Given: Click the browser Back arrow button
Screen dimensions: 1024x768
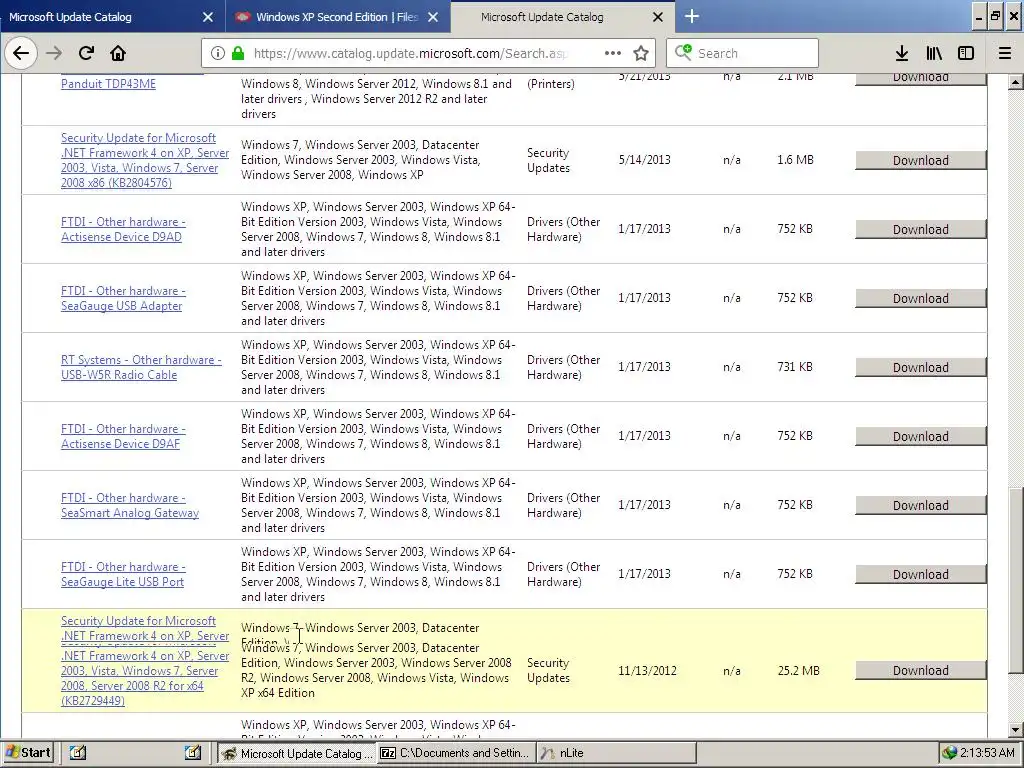Looking at the screenshot, I should click(x=21, y=53).
